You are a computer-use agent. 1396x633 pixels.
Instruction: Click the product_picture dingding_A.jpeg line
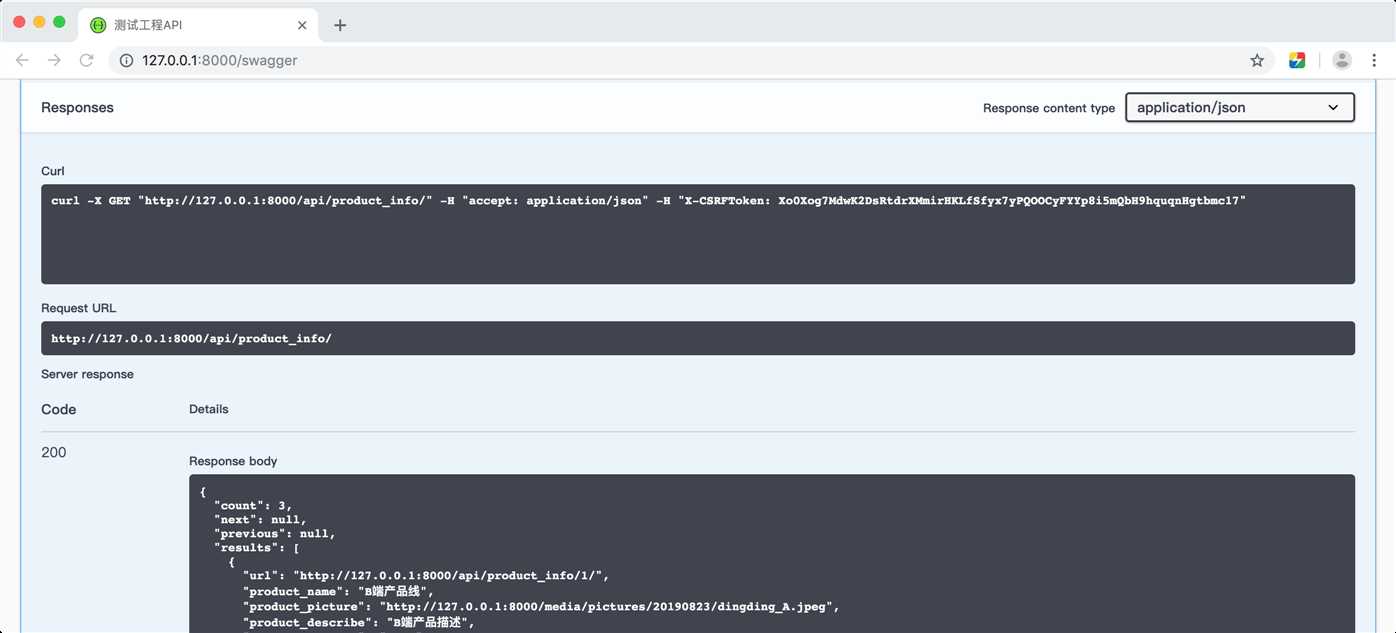coord(541,606)
